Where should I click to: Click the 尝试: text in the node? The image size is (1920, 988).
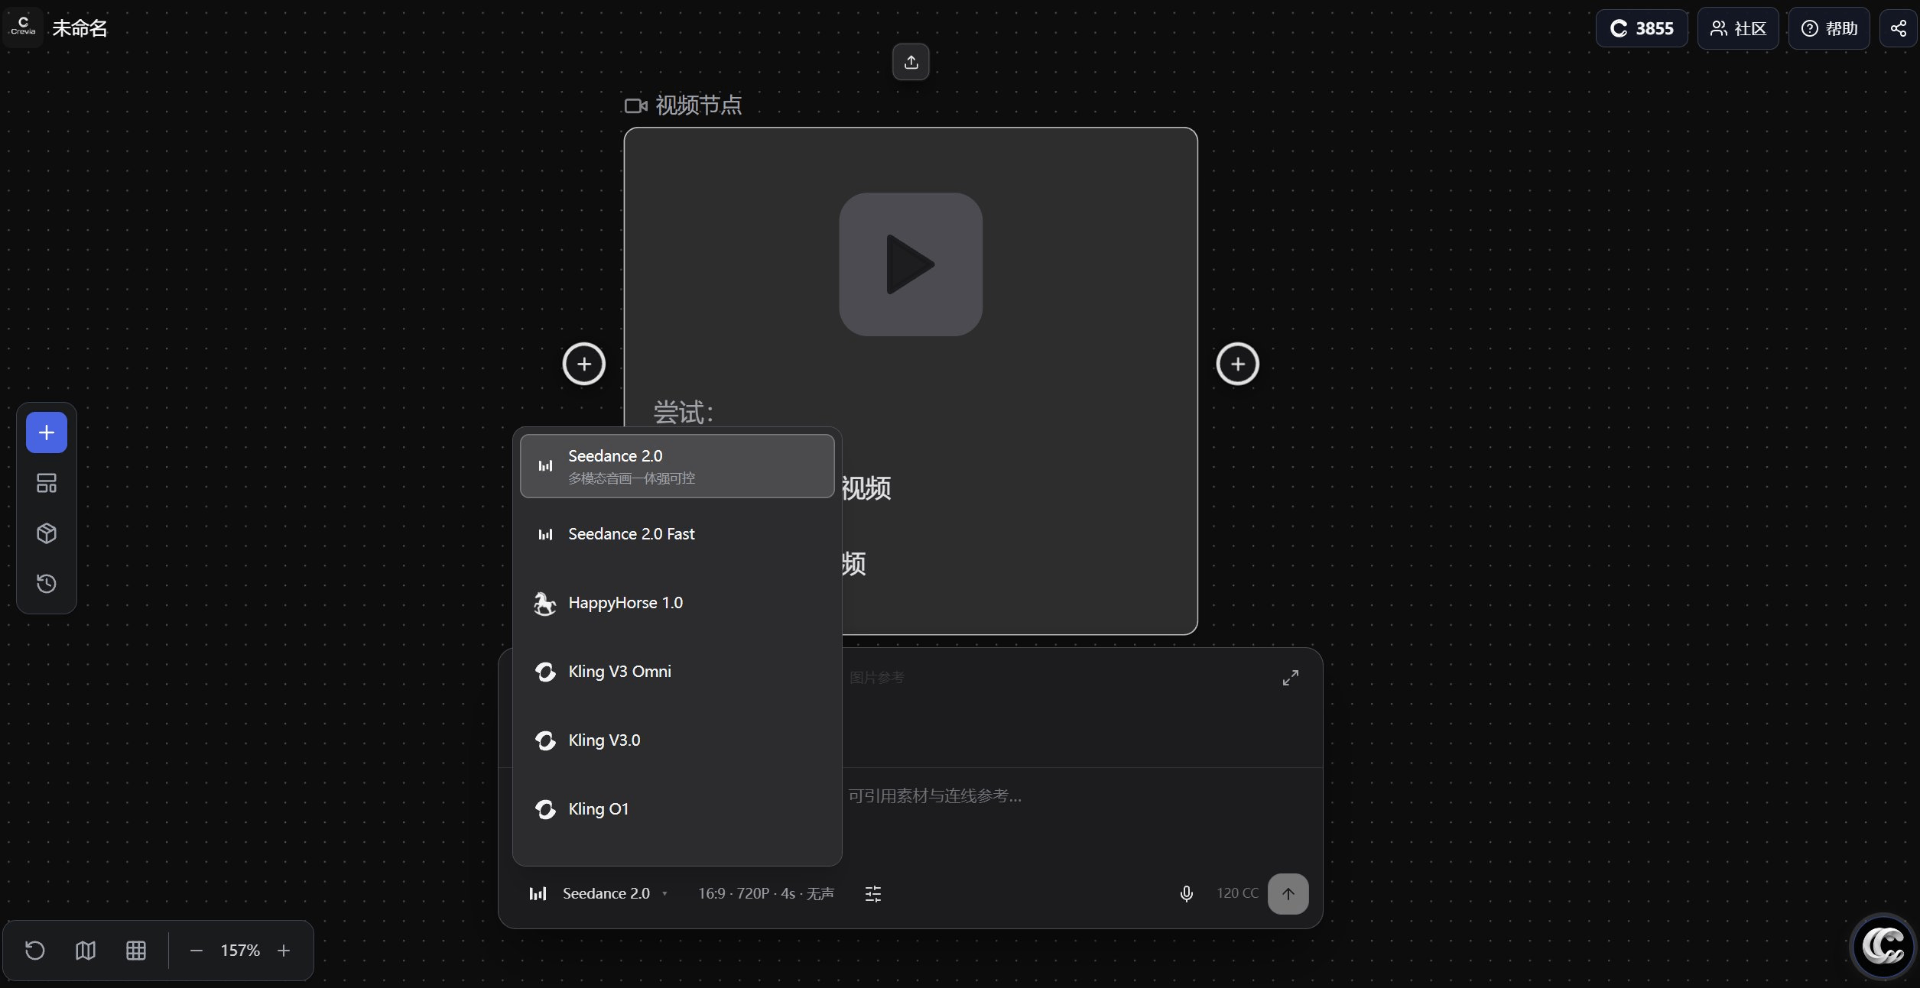684,412
